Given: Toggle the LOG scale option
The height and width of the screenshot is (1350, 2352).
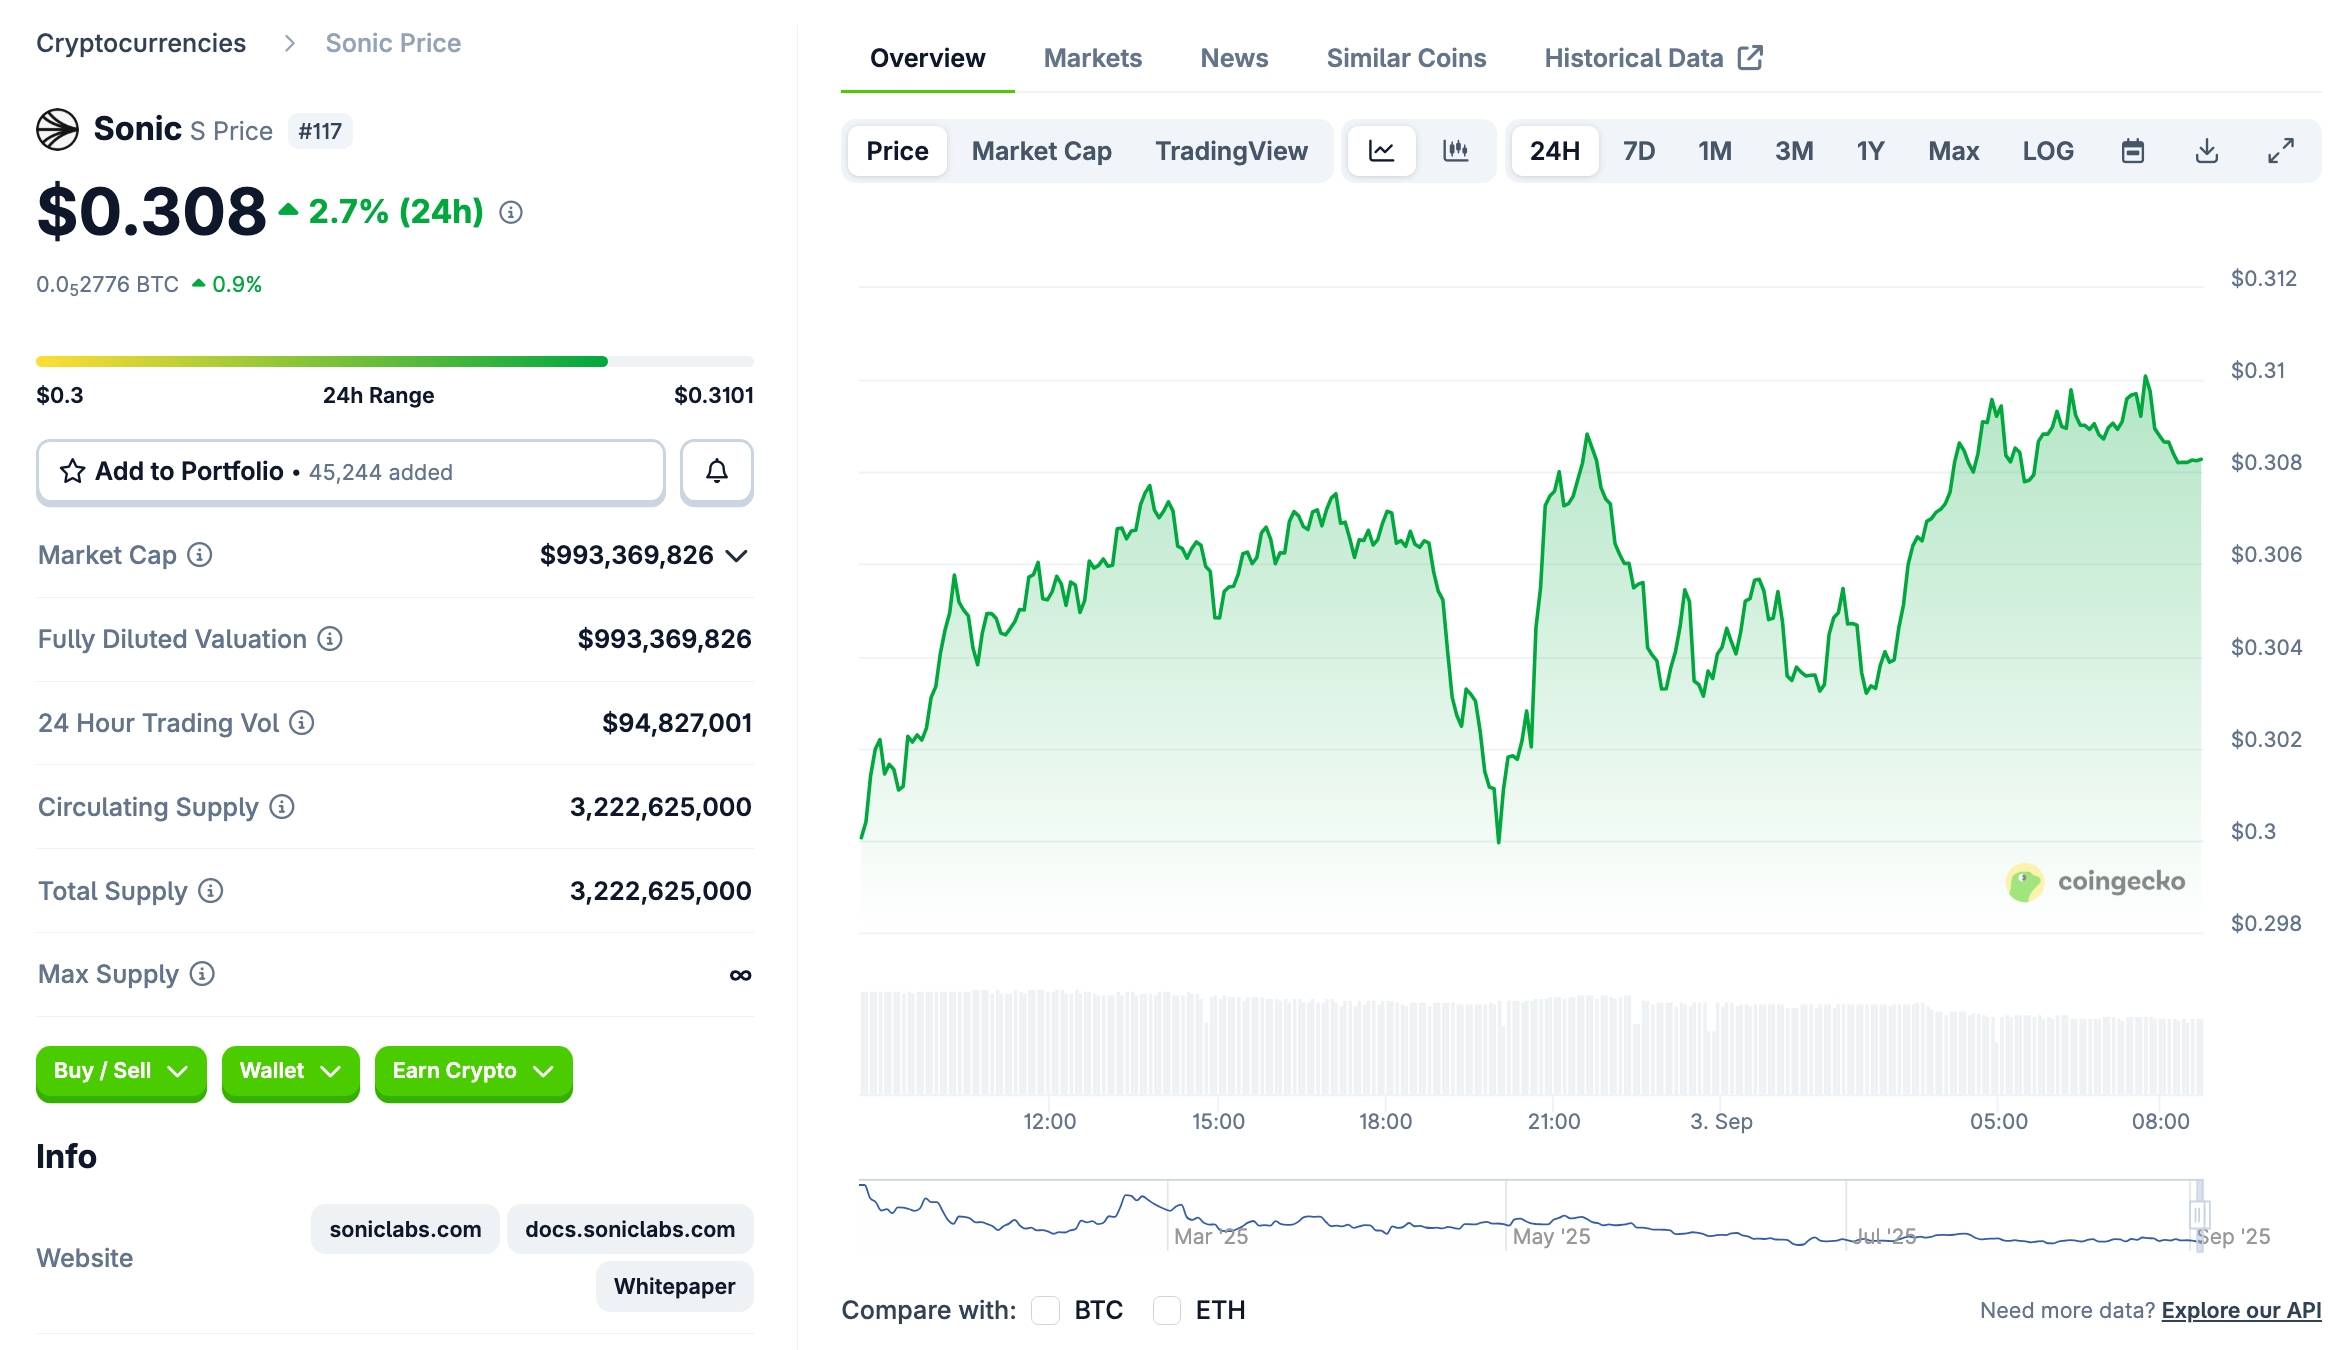Looking at the screenshot, I should 2048,151.
